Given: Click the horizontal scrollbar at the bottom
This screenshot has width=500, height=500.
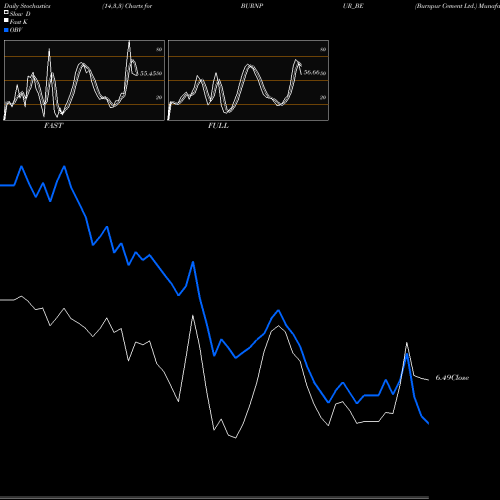Looking at the screenshot, I should coord(214,498).
